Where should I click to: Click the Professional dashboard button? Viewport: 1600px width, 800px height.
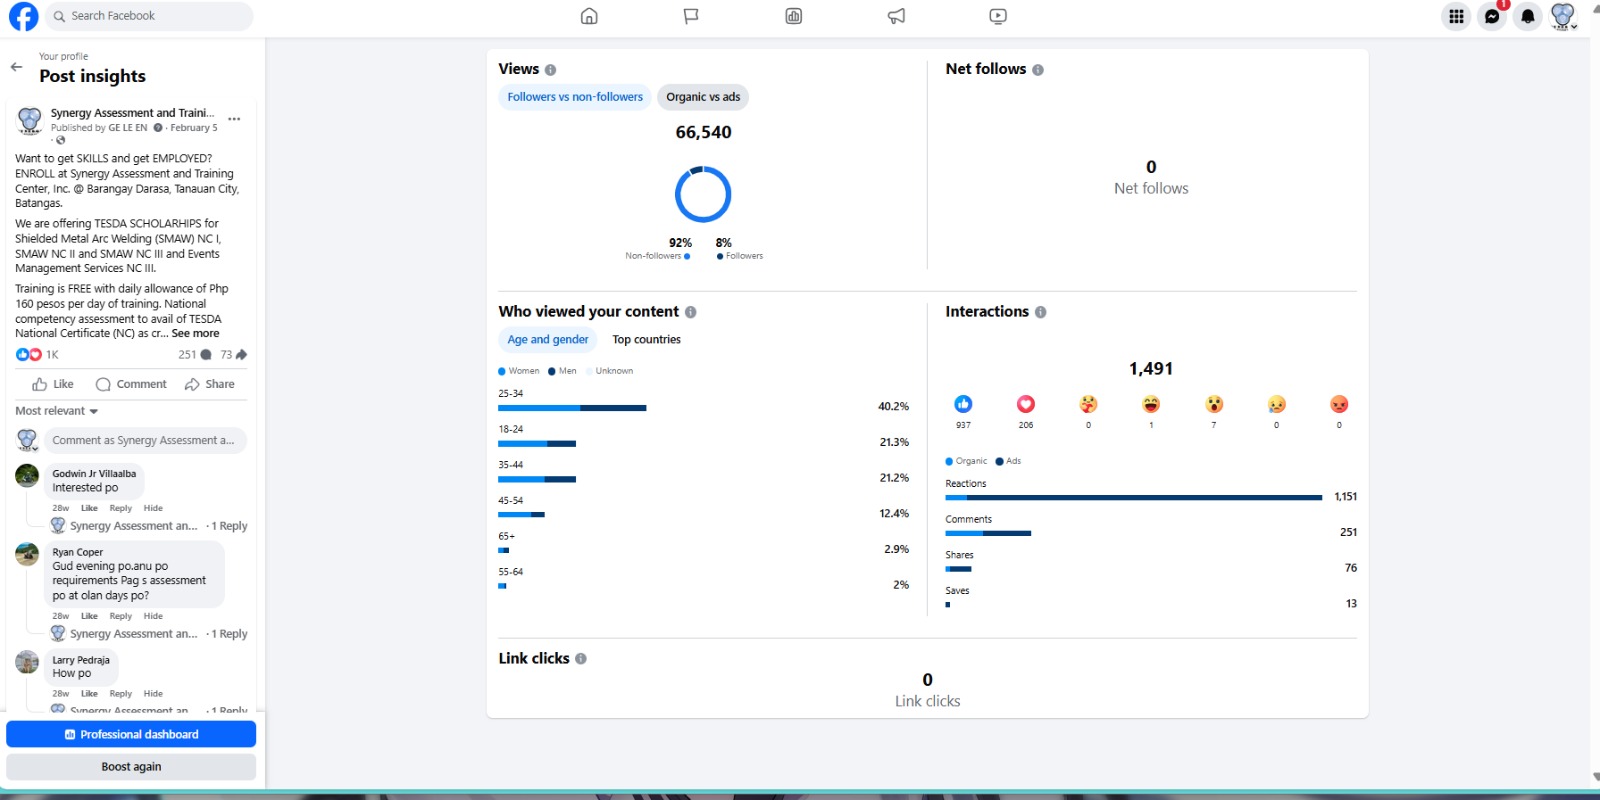point(131,734)
